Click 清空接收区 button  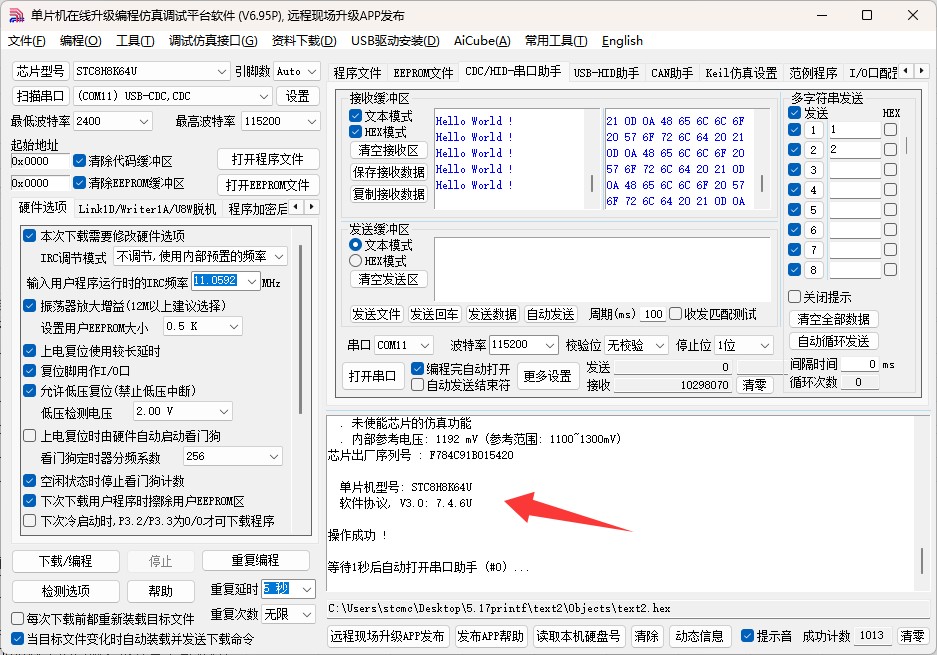click(388, 150)
